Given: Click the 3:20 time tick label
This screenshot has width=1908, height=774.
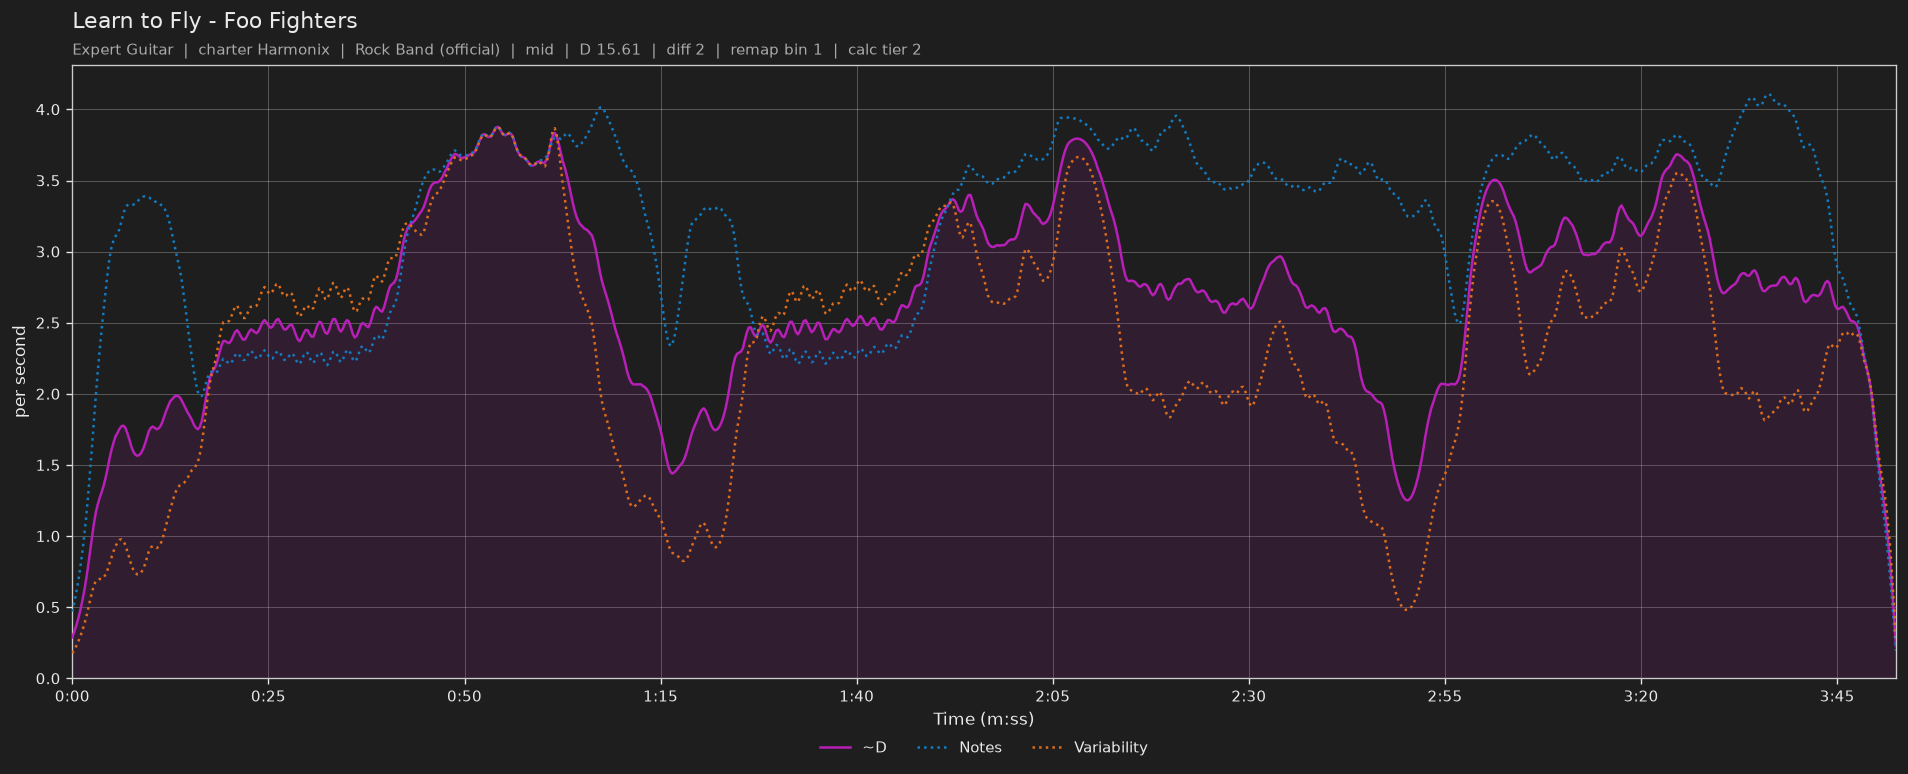Looking at the screenshot, I should point(1640,696).
